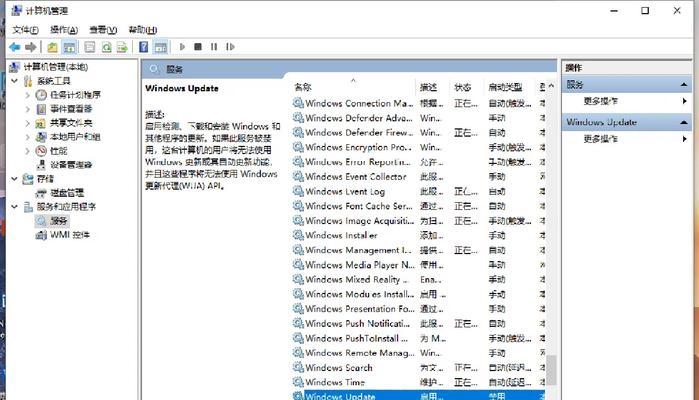Click gear icon beside Windows Presentation Foundation

click(x=298, y=309)
